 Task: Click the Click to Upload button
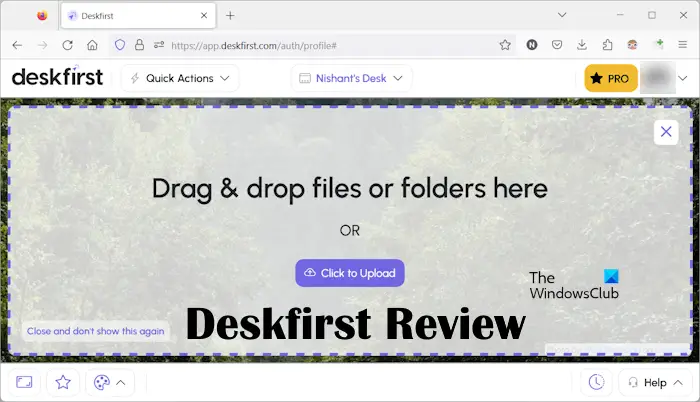(350, 273)
